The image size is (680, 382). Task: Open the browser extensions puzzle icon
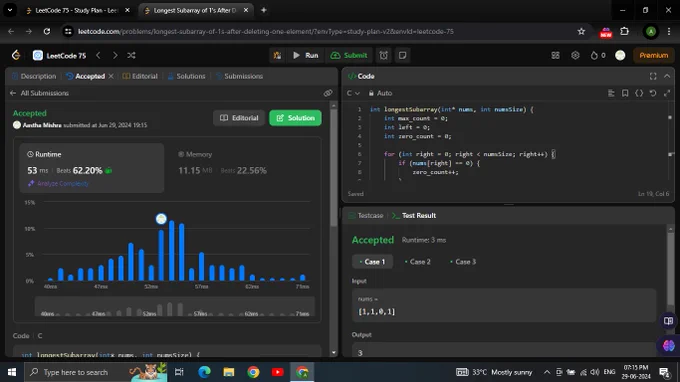[624, 31]
